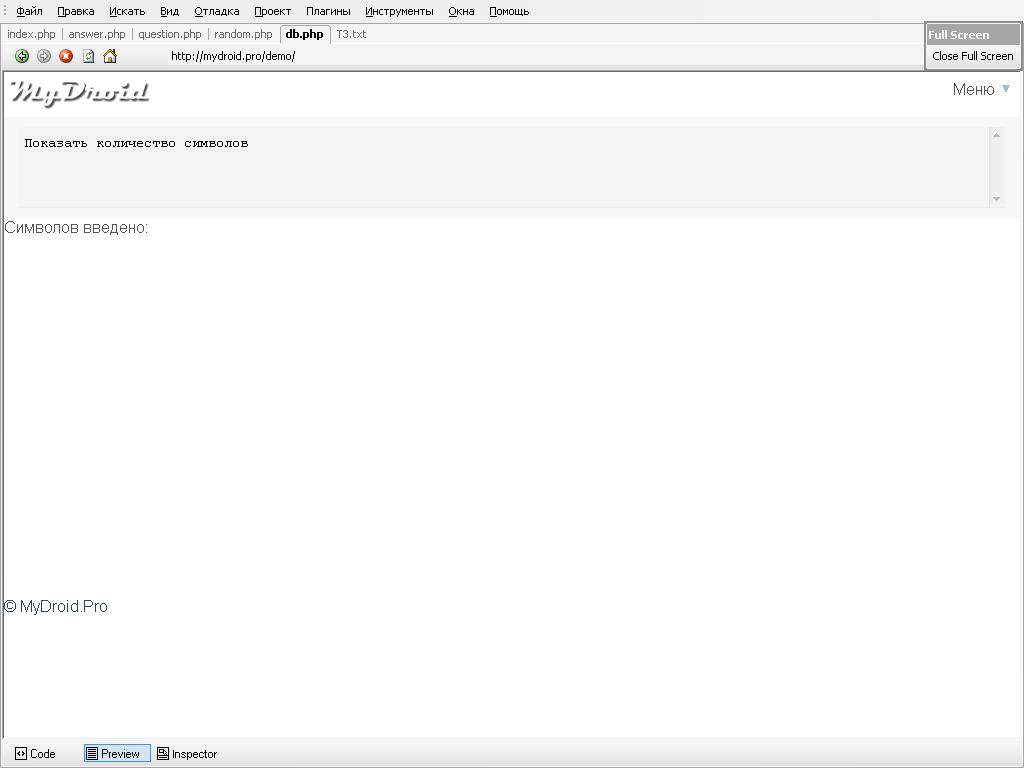Click the Full Screen panel title
The image size is (1024, 768).
click(x=959, y=35)
